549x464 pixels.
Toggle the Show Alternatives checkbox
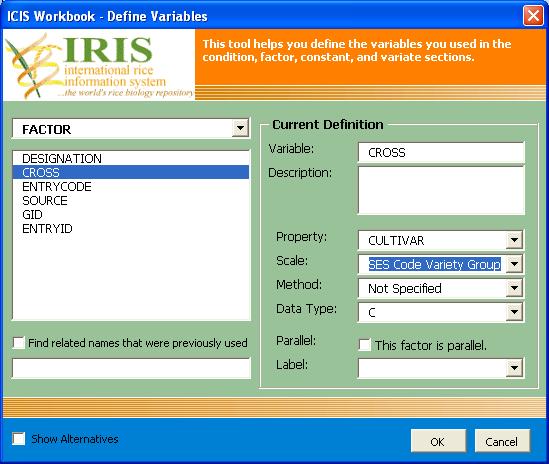(x=19, y=438)
